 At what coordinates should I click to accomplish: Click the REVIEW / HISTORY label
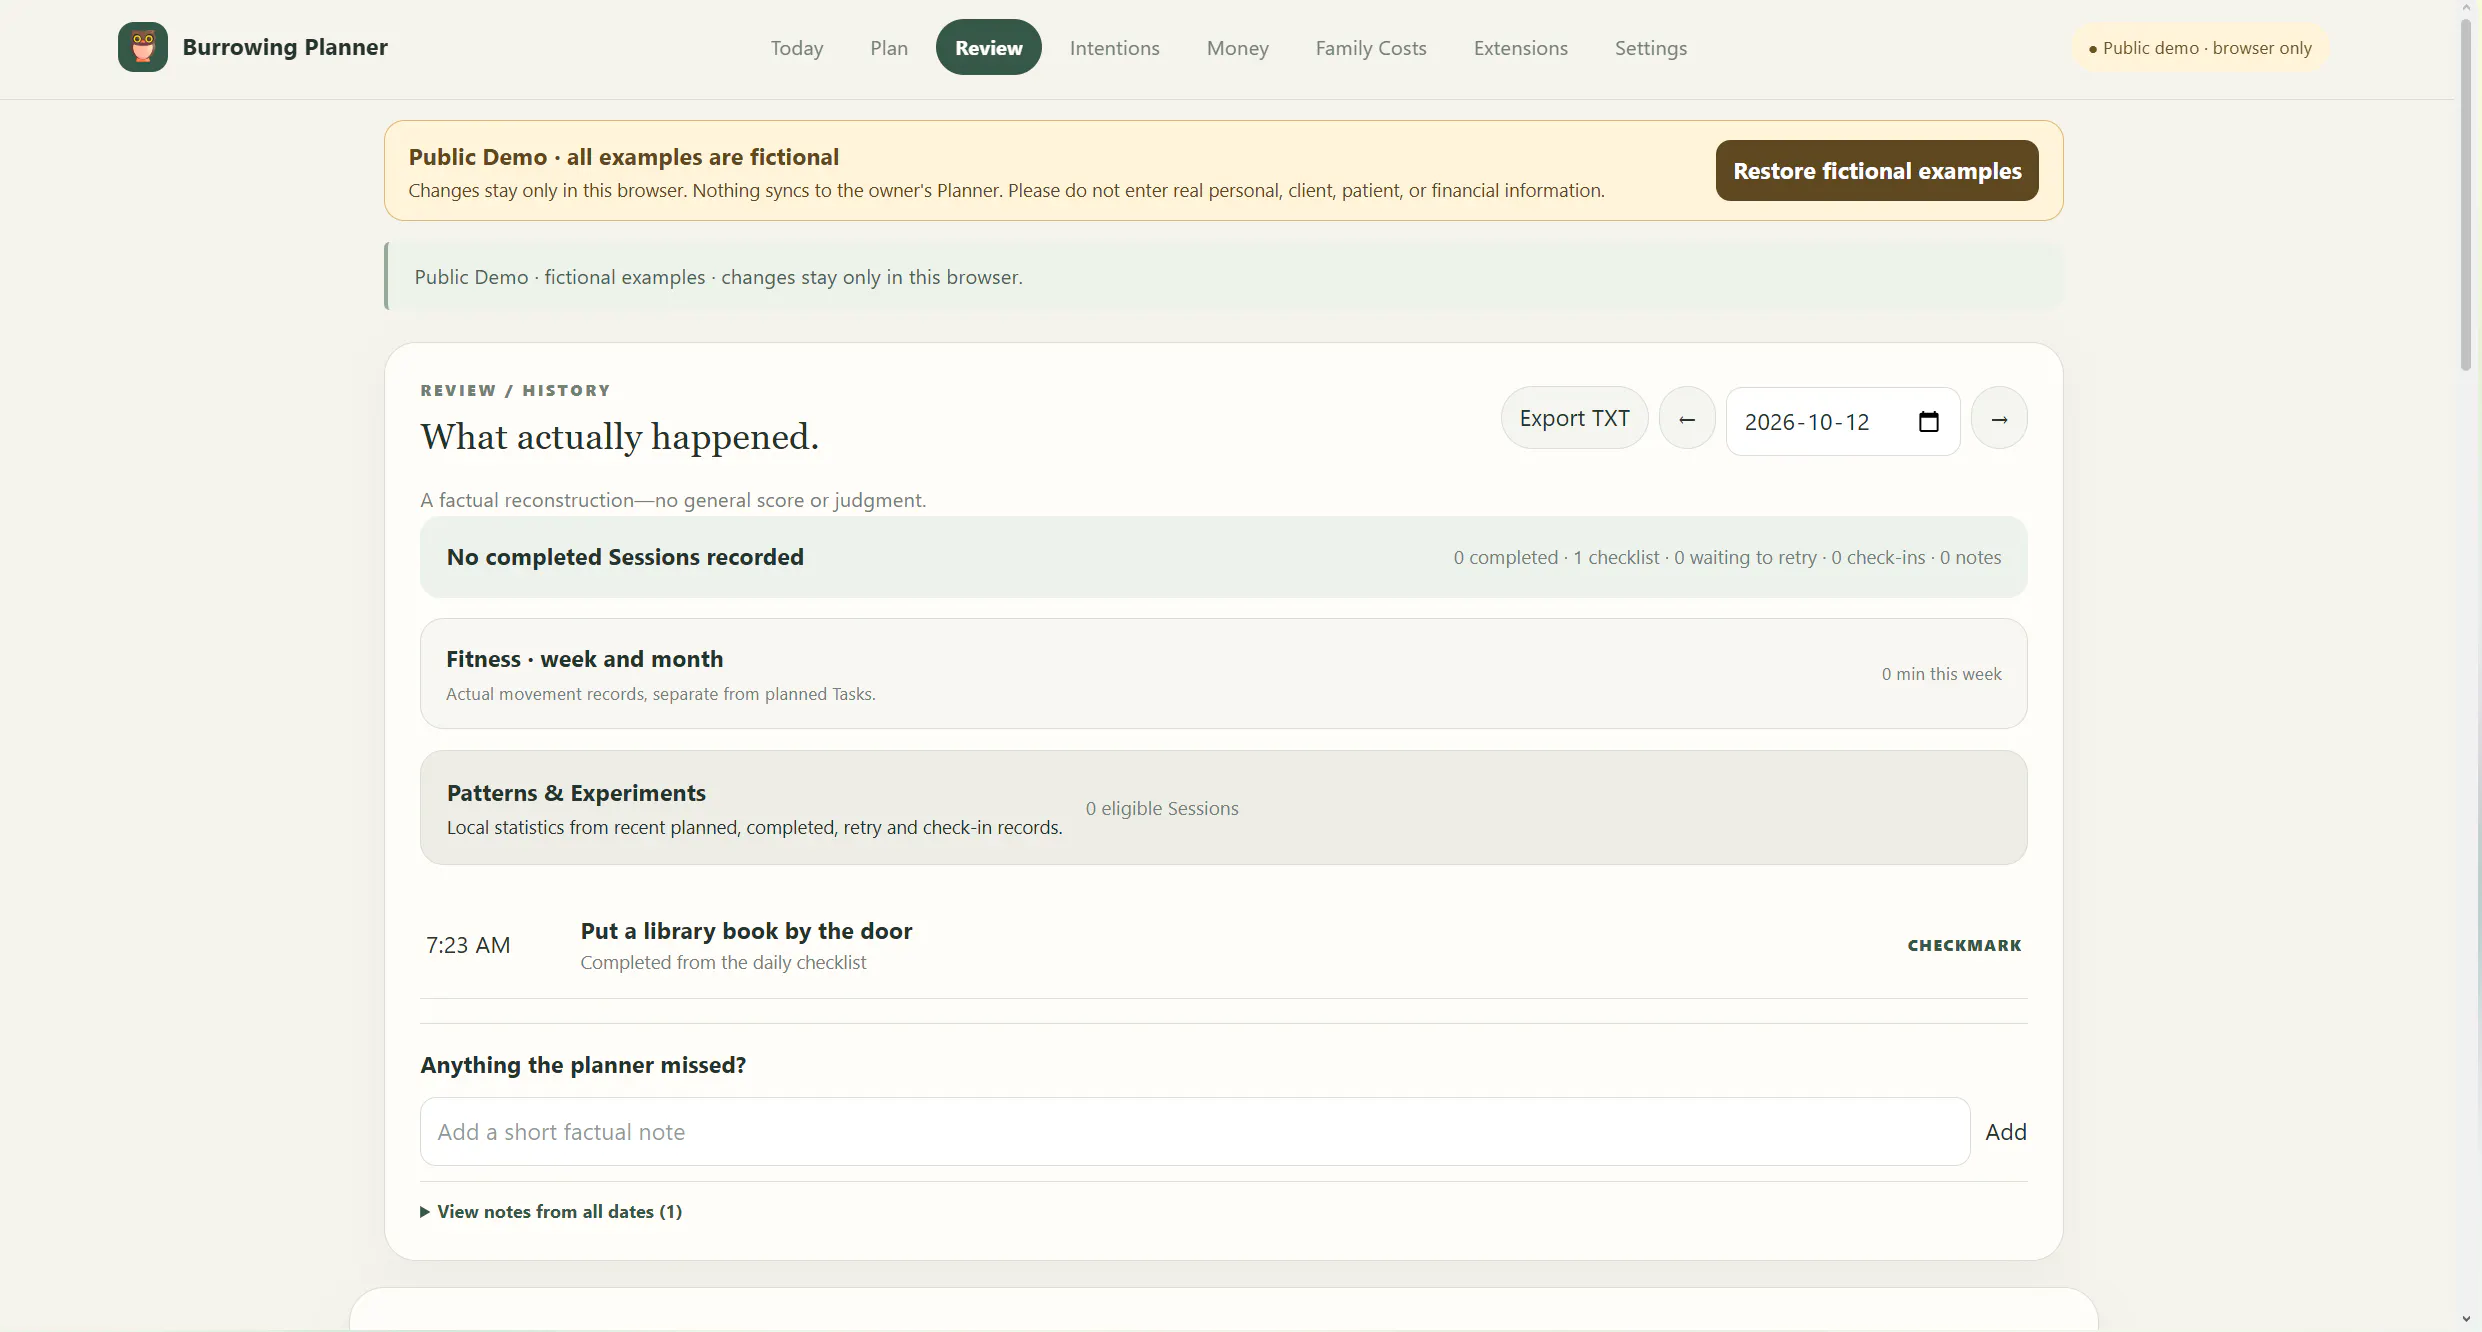(515, 391)
